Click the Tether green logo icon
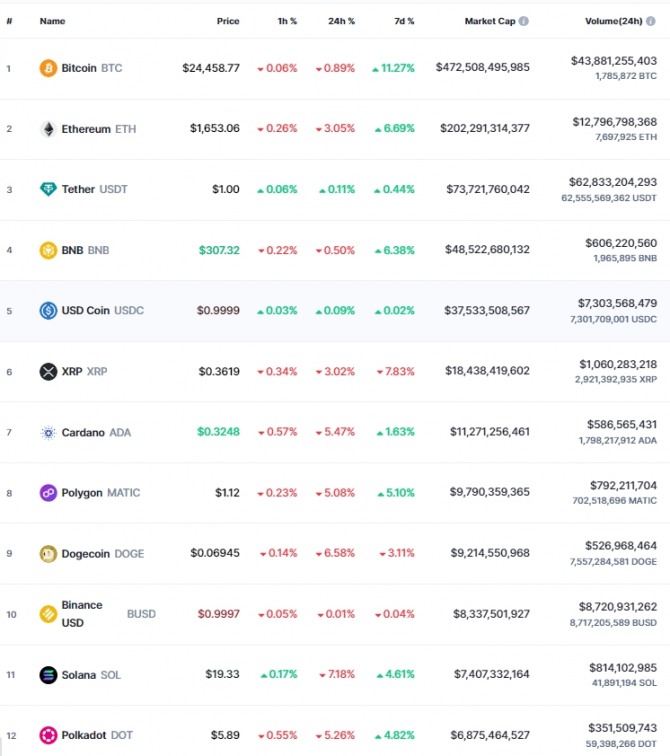The image size is (670, 756). (x=48, y=189)
